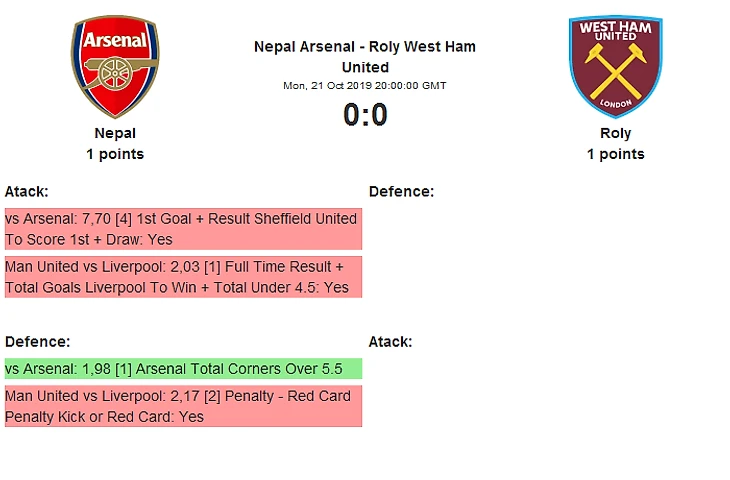This screenshot has height=480, width=730.
Task: Select the Liverpool To Win Under 4.5 bet
Action: 182,277
